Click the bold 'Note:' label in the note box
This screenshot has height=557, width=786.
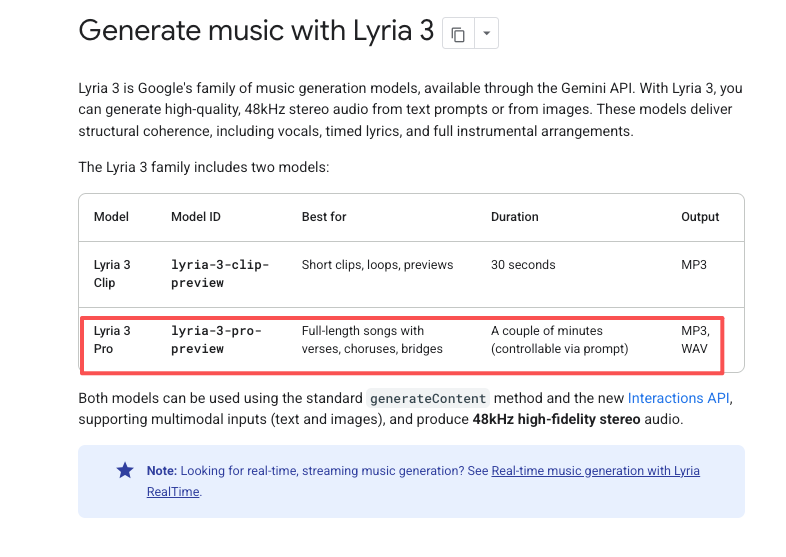(161, 471)
